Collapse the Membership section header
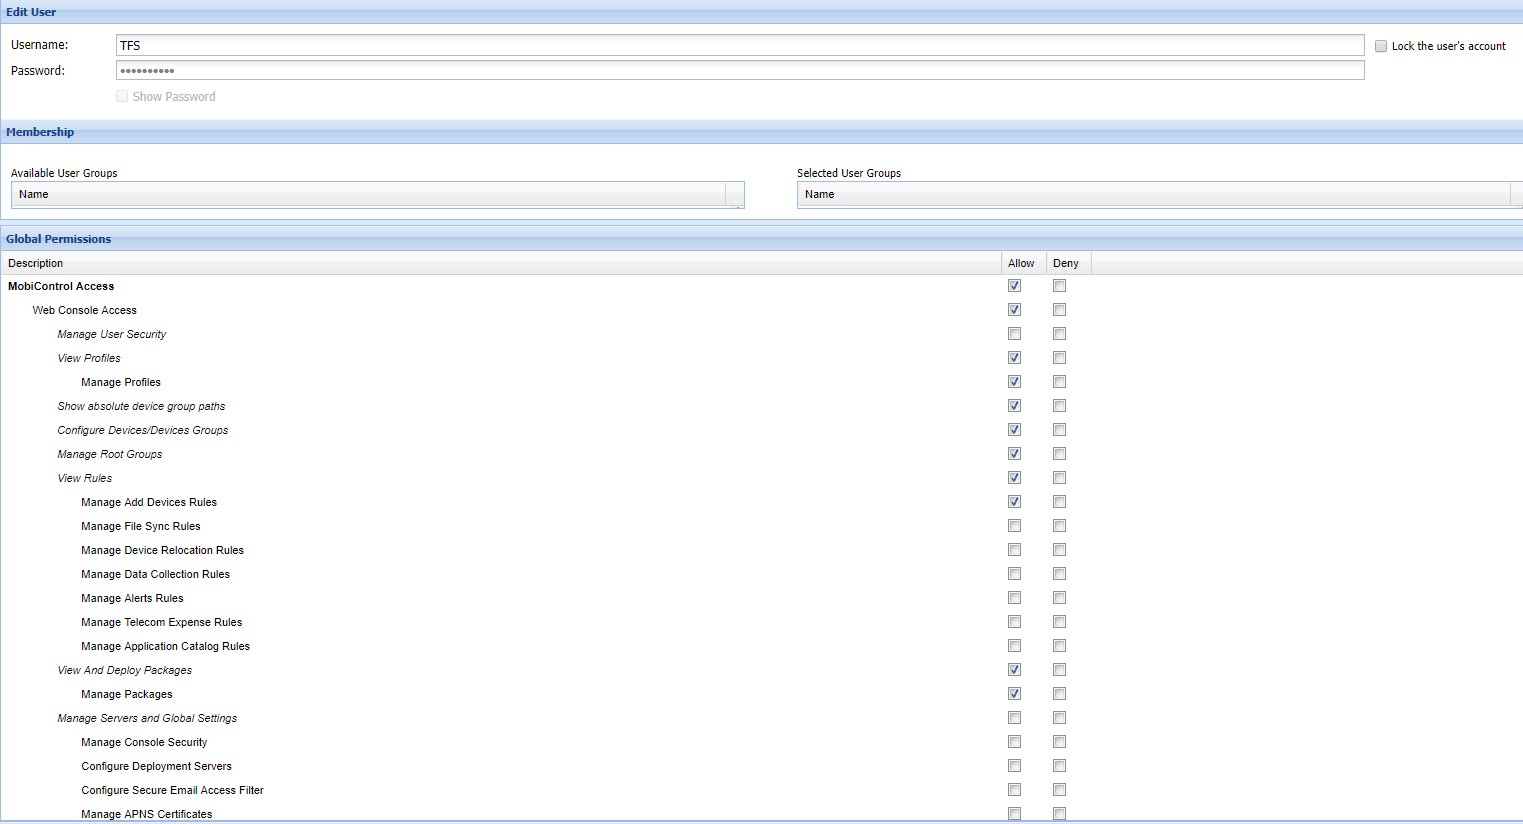Image resolution: width=1523 pixels, height=824 pixels. pyautogui.click(x=40, y=132)
